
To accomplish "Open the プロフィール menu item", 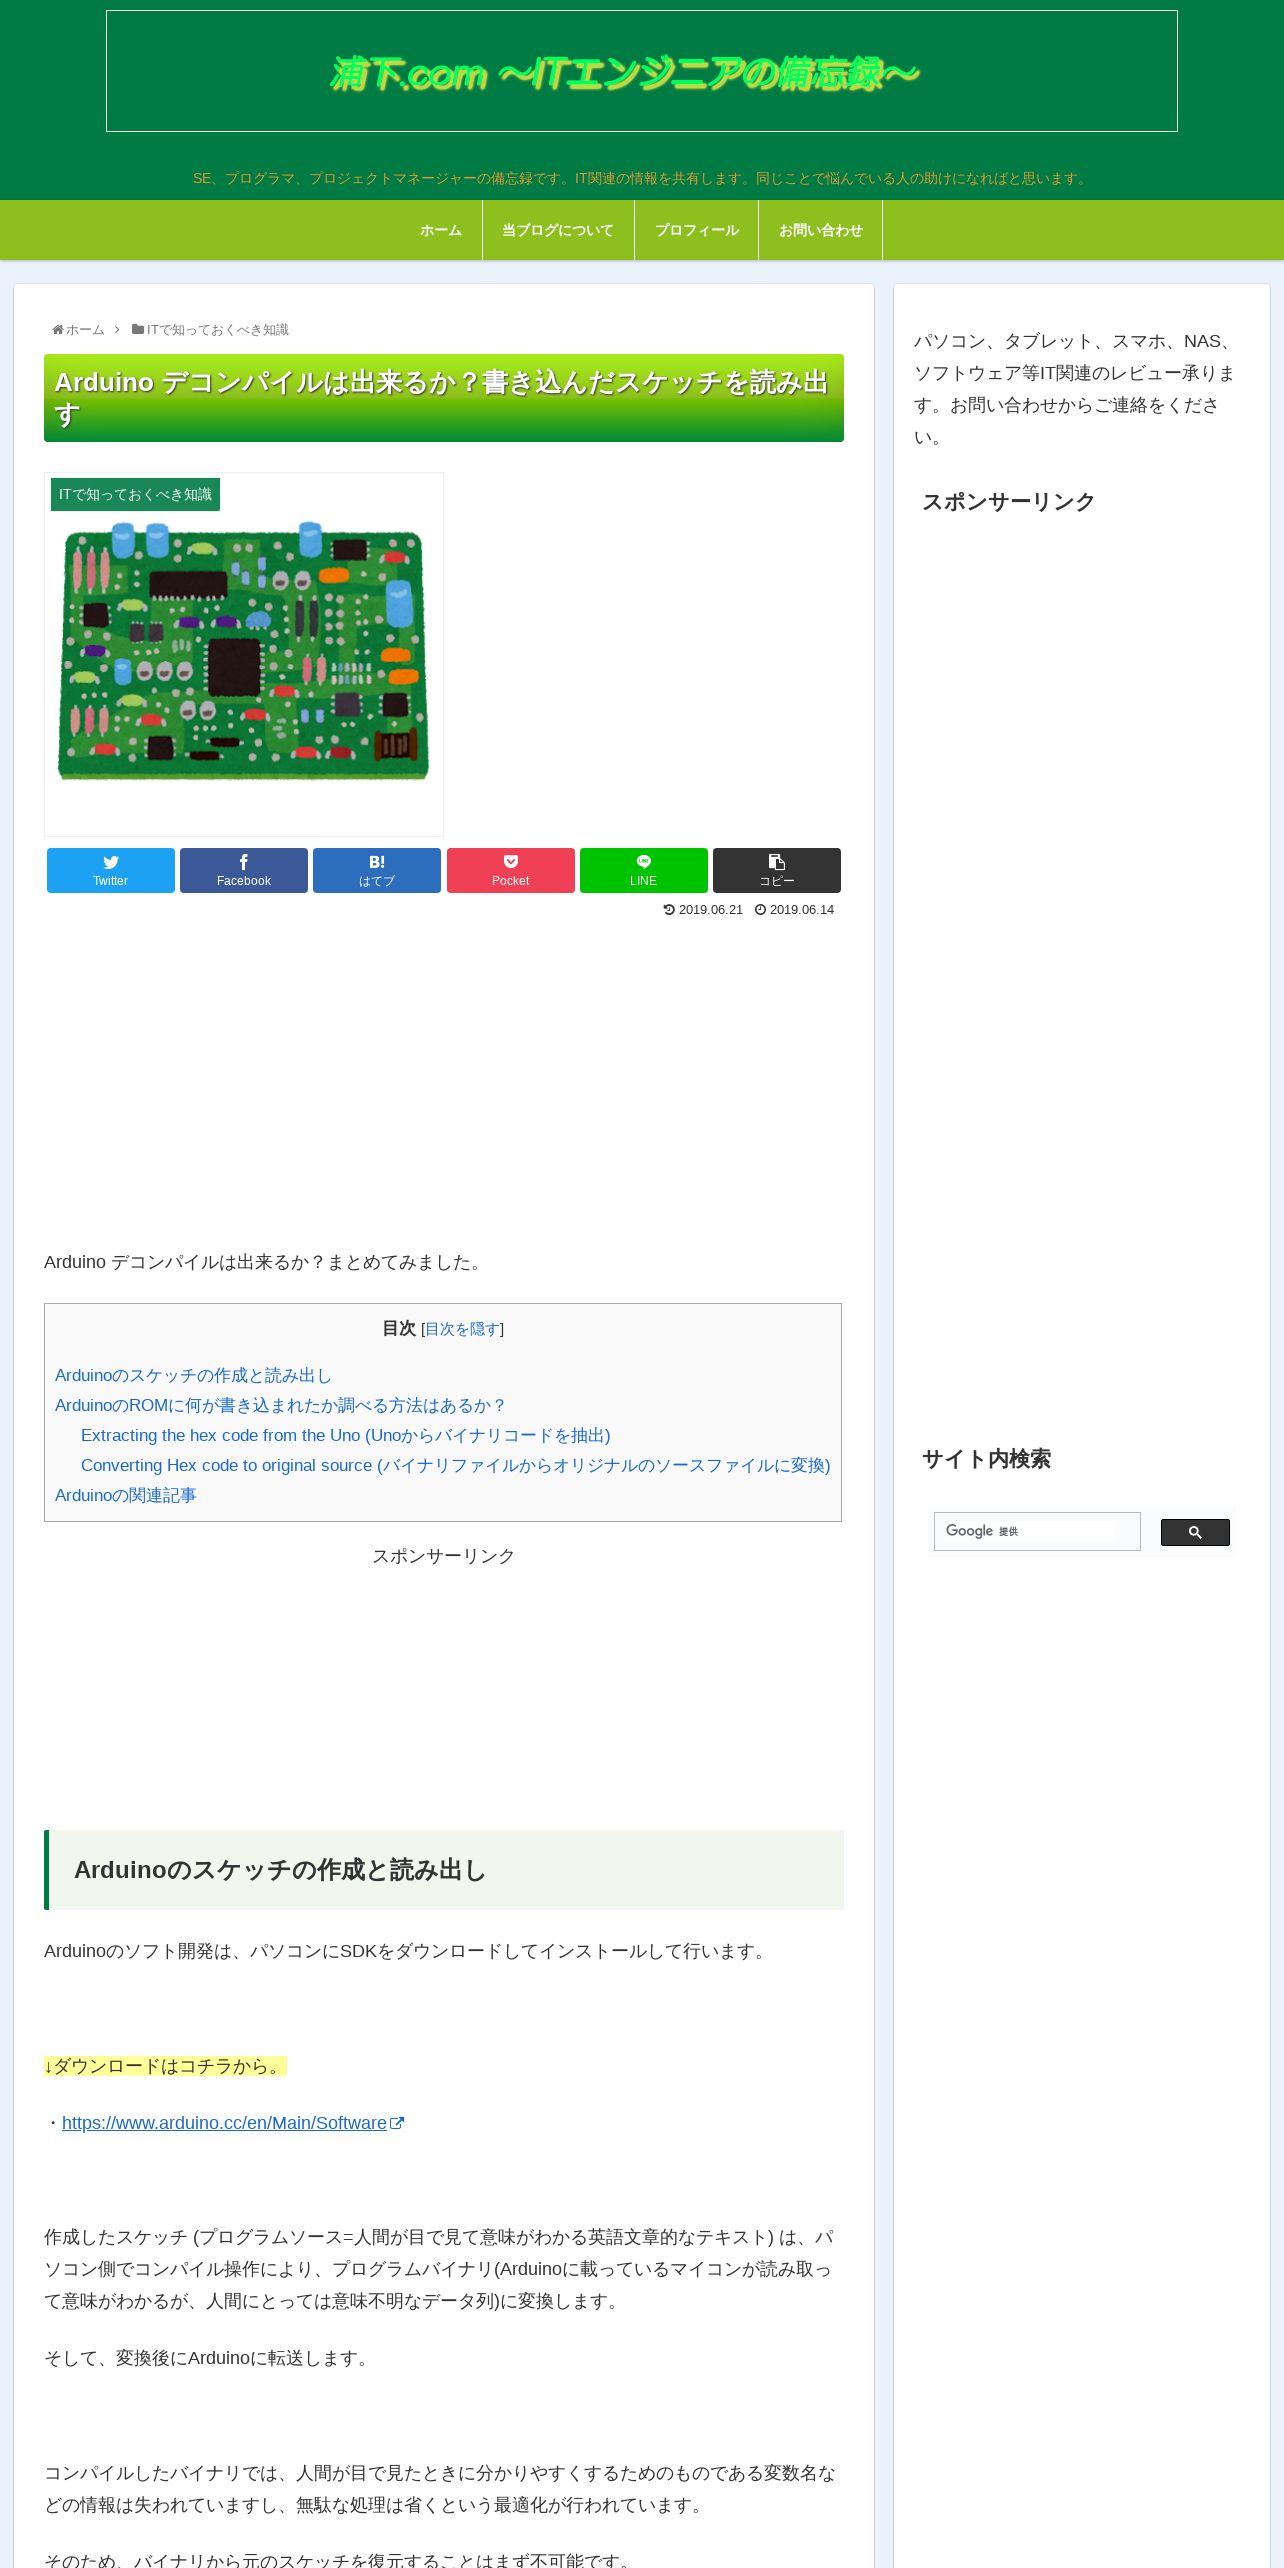I will point(697,230).
